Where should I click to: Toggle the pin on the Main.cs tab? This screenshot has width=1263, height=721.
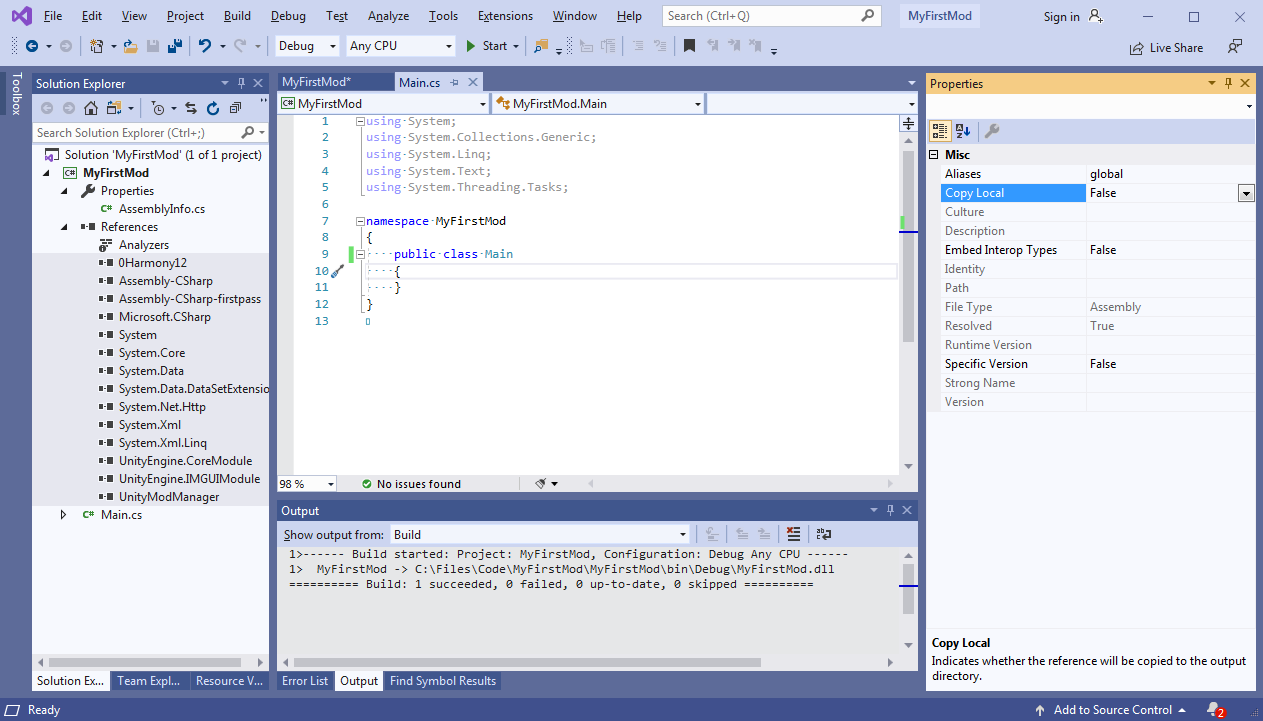(x=454, y=82)
